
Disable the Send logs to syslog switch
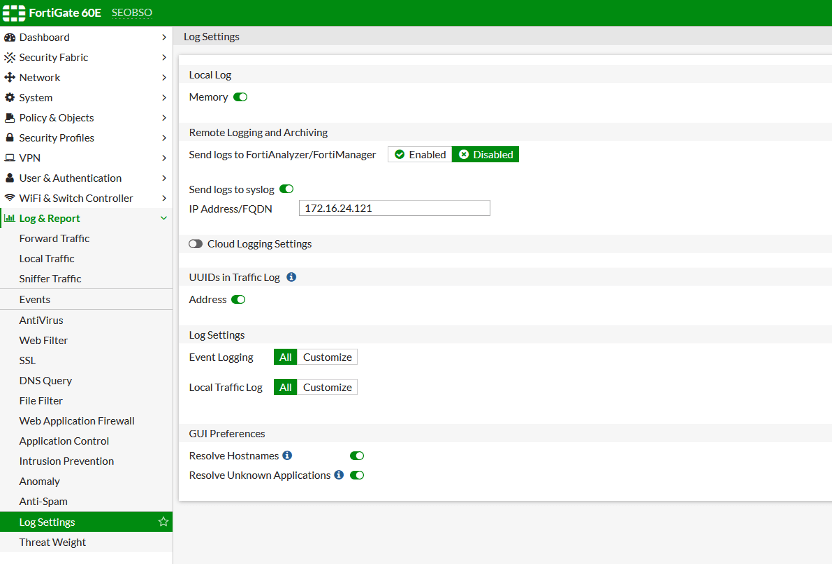(287, 189)
